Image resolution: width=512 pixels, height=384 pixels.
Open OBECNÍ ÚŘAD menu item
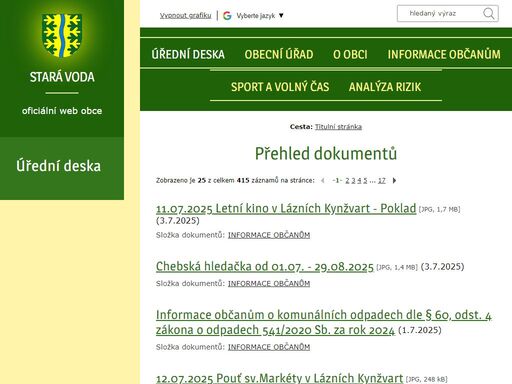coord(279,54)
